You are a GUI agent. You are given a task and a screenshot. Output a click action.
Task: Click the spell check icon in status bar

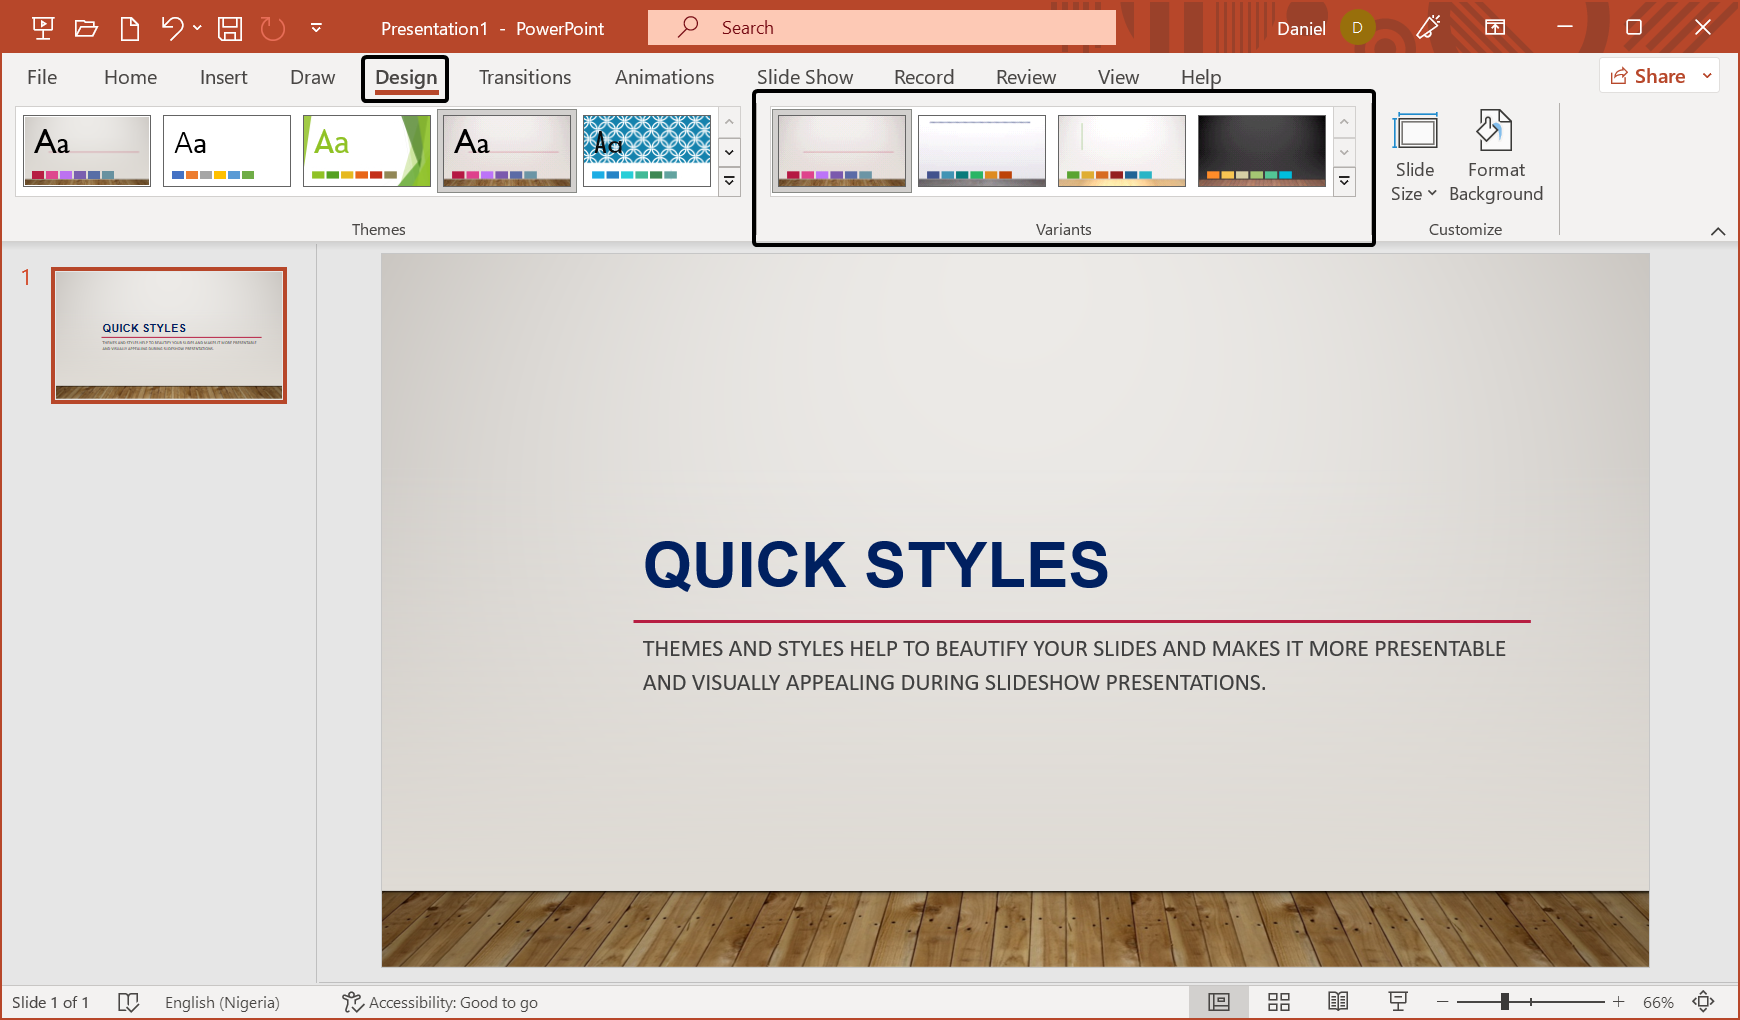point(128,1001)
